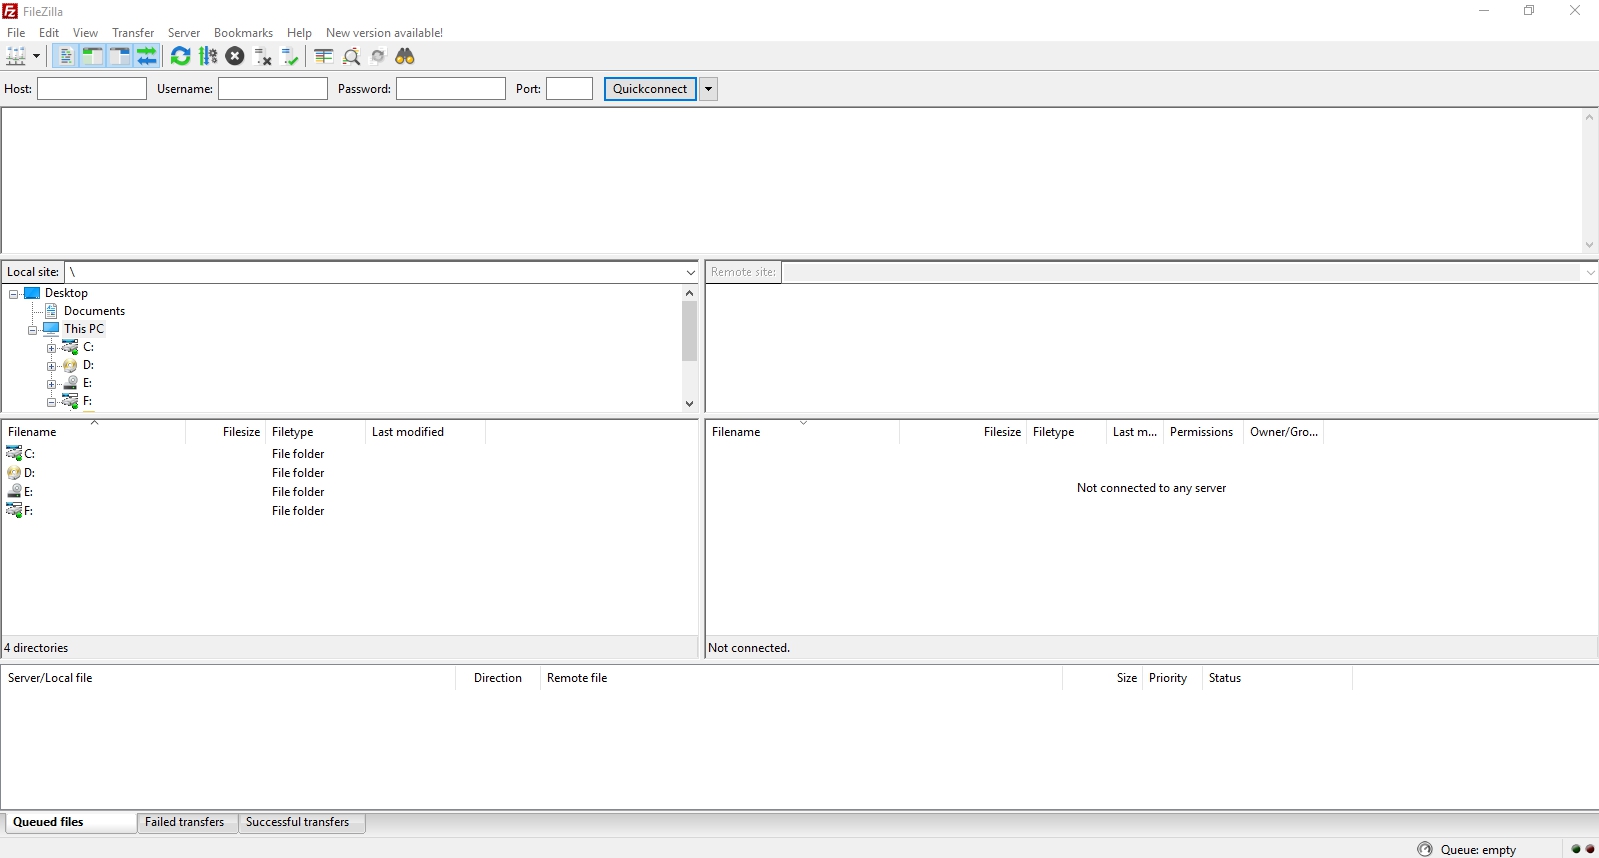The image size is (1599, 858).
Task: Refresh the file and folder lists
Action: click(180, 56)
